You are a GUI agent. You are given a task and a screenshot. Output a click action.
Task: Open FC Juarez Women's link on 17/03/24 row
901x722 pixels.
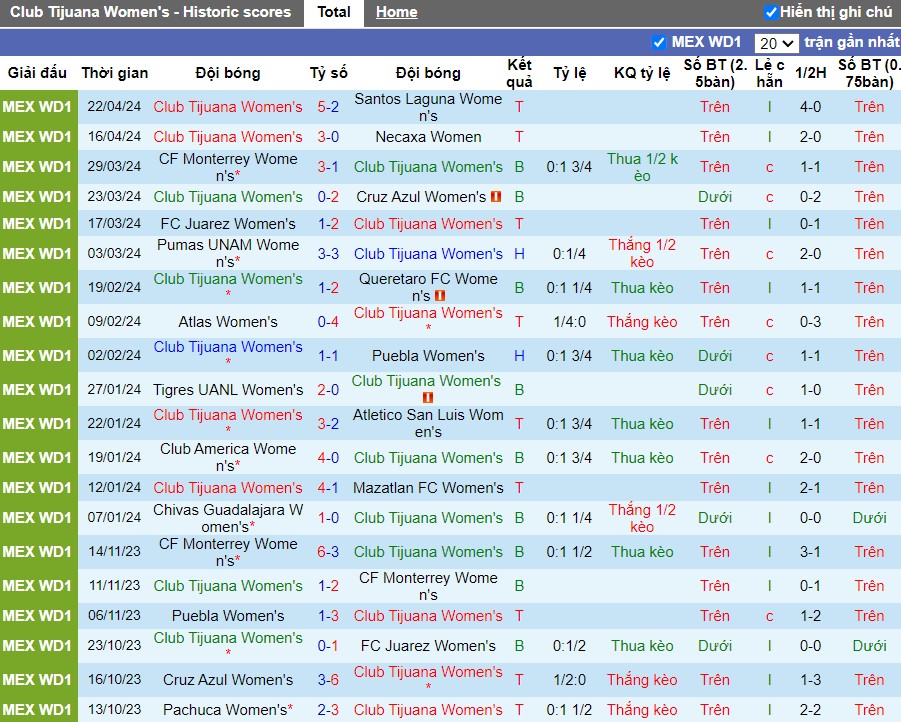tap(228, 224)
